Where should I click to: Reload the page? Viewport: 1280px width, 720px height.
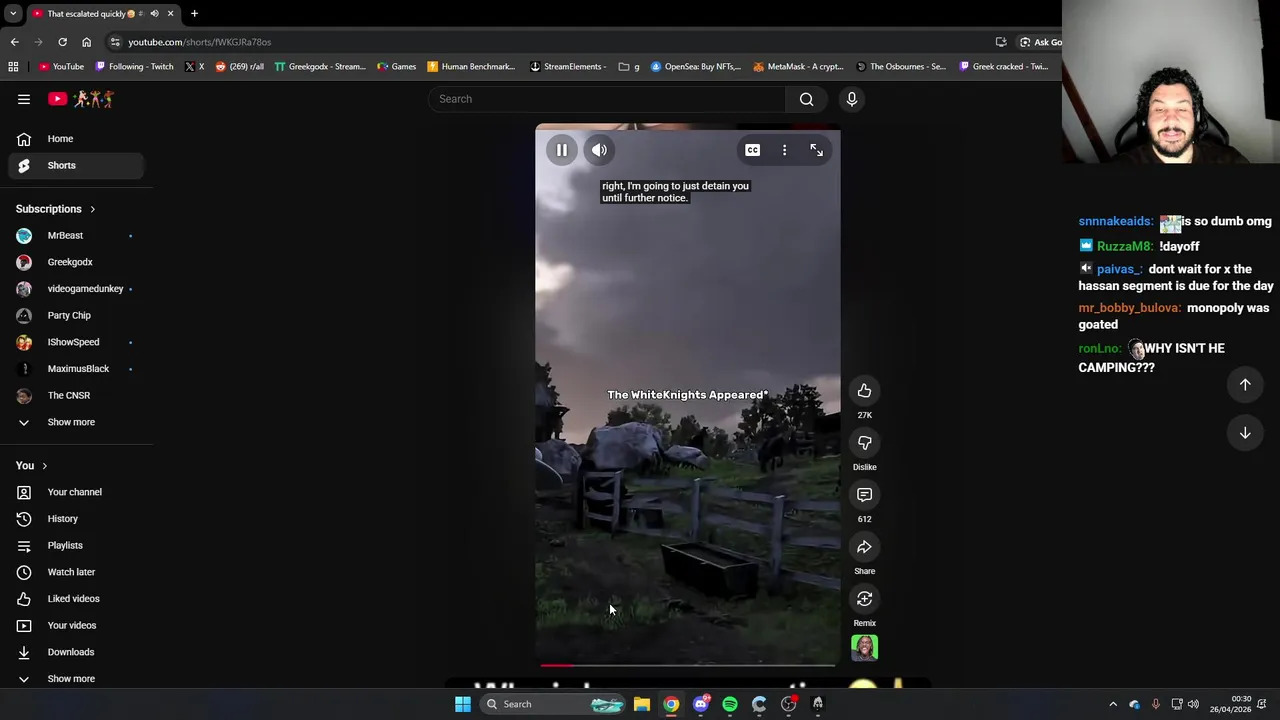(x=62, y=42)
